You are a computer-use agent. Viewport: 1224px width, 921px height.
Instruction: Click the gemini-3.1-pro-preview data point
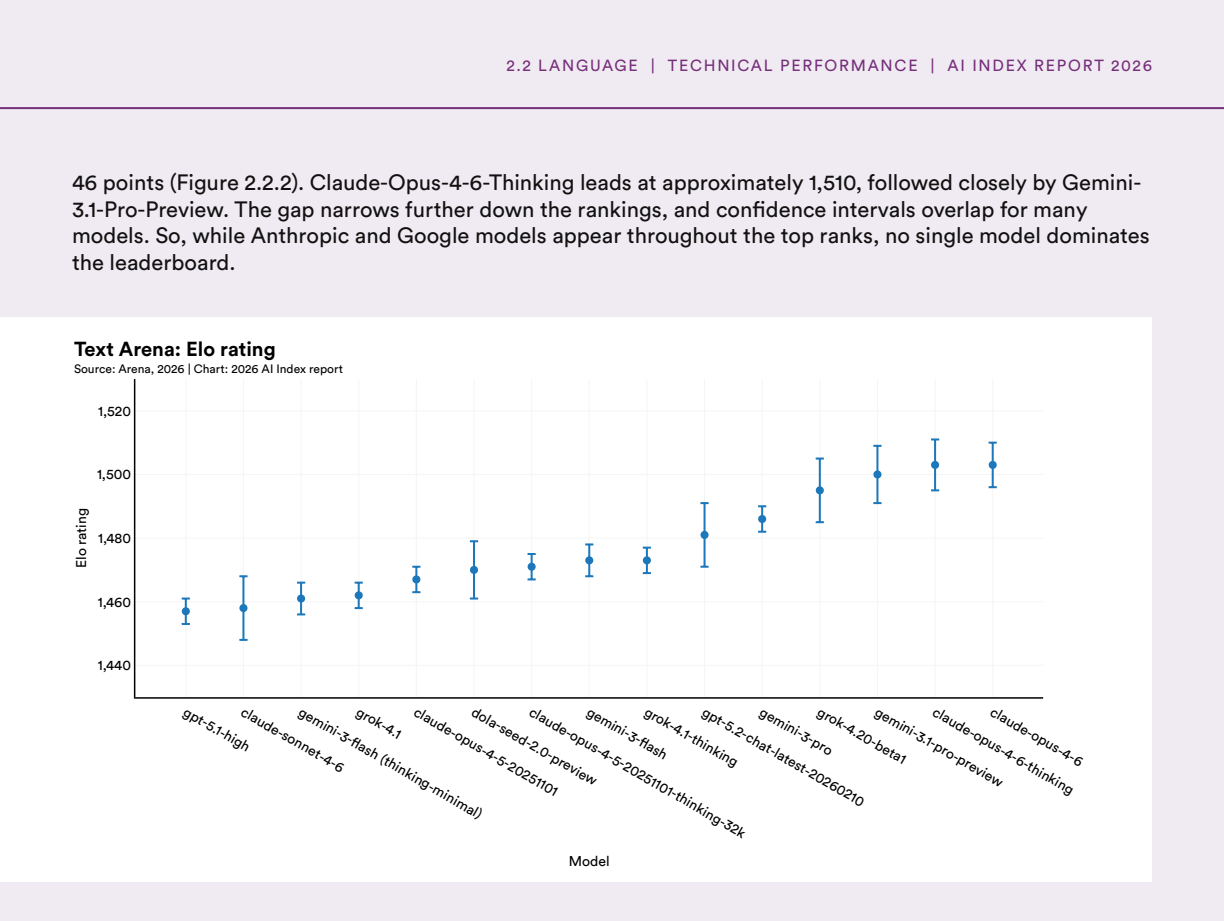(878, 474)
